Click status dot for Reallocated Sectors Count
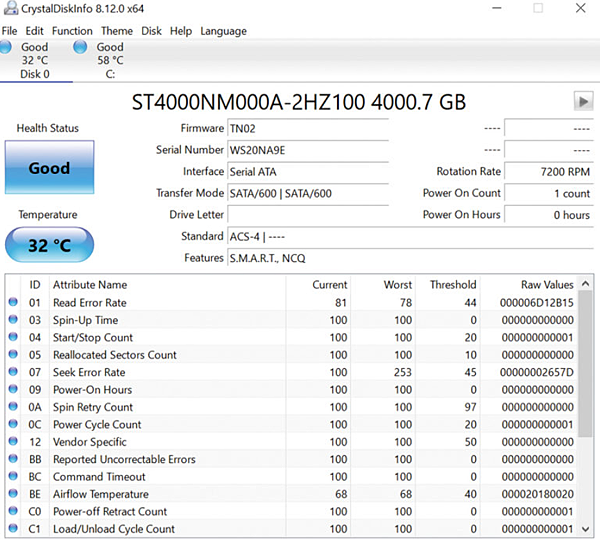The image size is (600, 542). [13, 354]
